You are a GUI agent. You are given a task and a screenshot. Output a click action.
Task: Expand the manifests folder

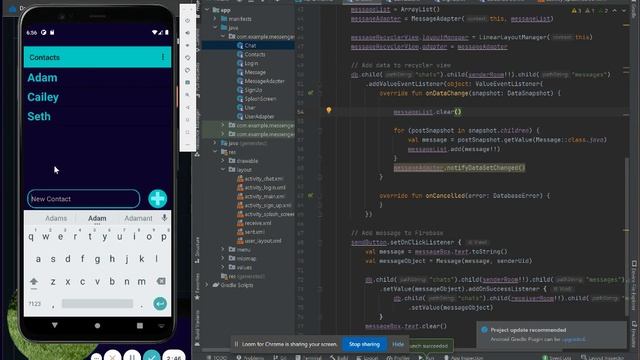(215, 19)
